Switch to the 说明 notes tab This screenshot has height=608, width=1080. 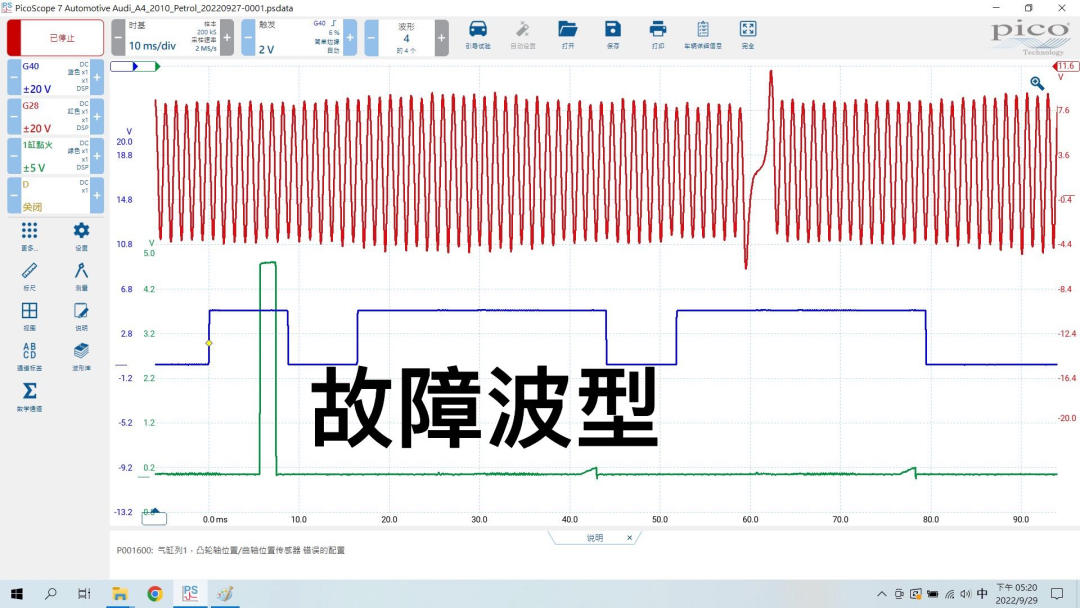point(594,537)
